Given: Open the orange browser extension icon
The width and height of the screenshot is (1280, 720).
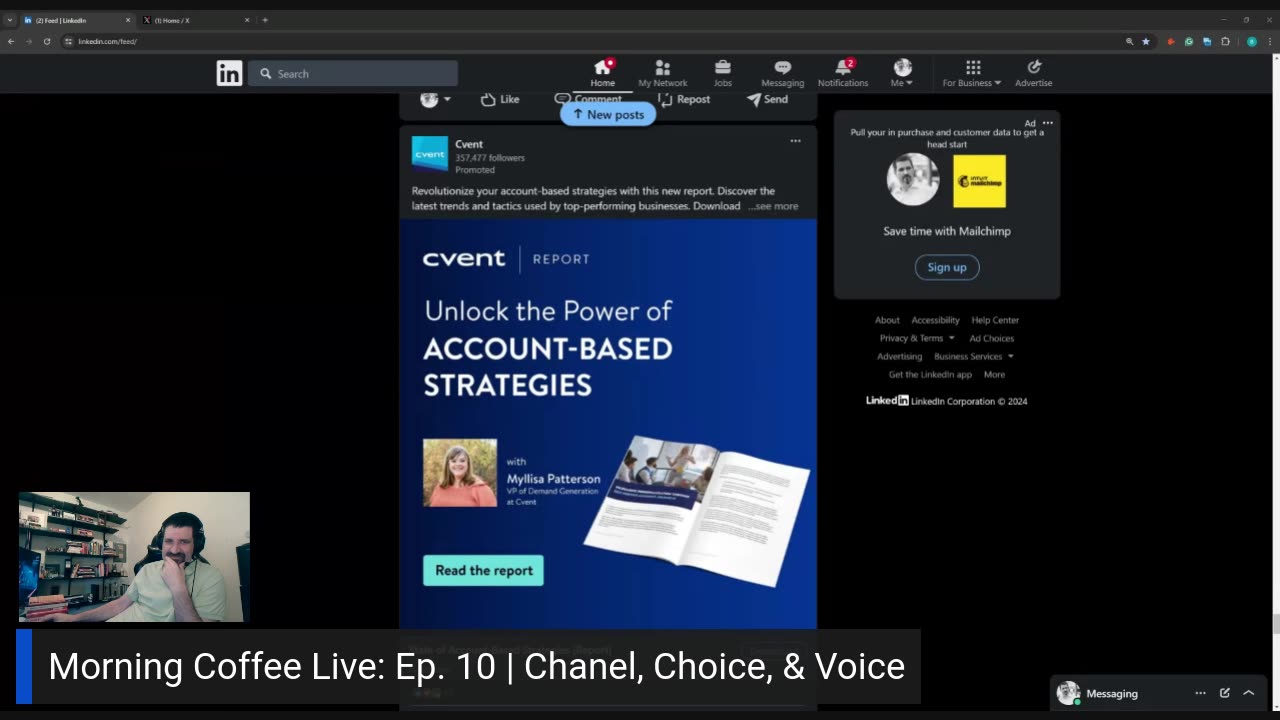Looking at the screenshot, I should point(1171,41).
